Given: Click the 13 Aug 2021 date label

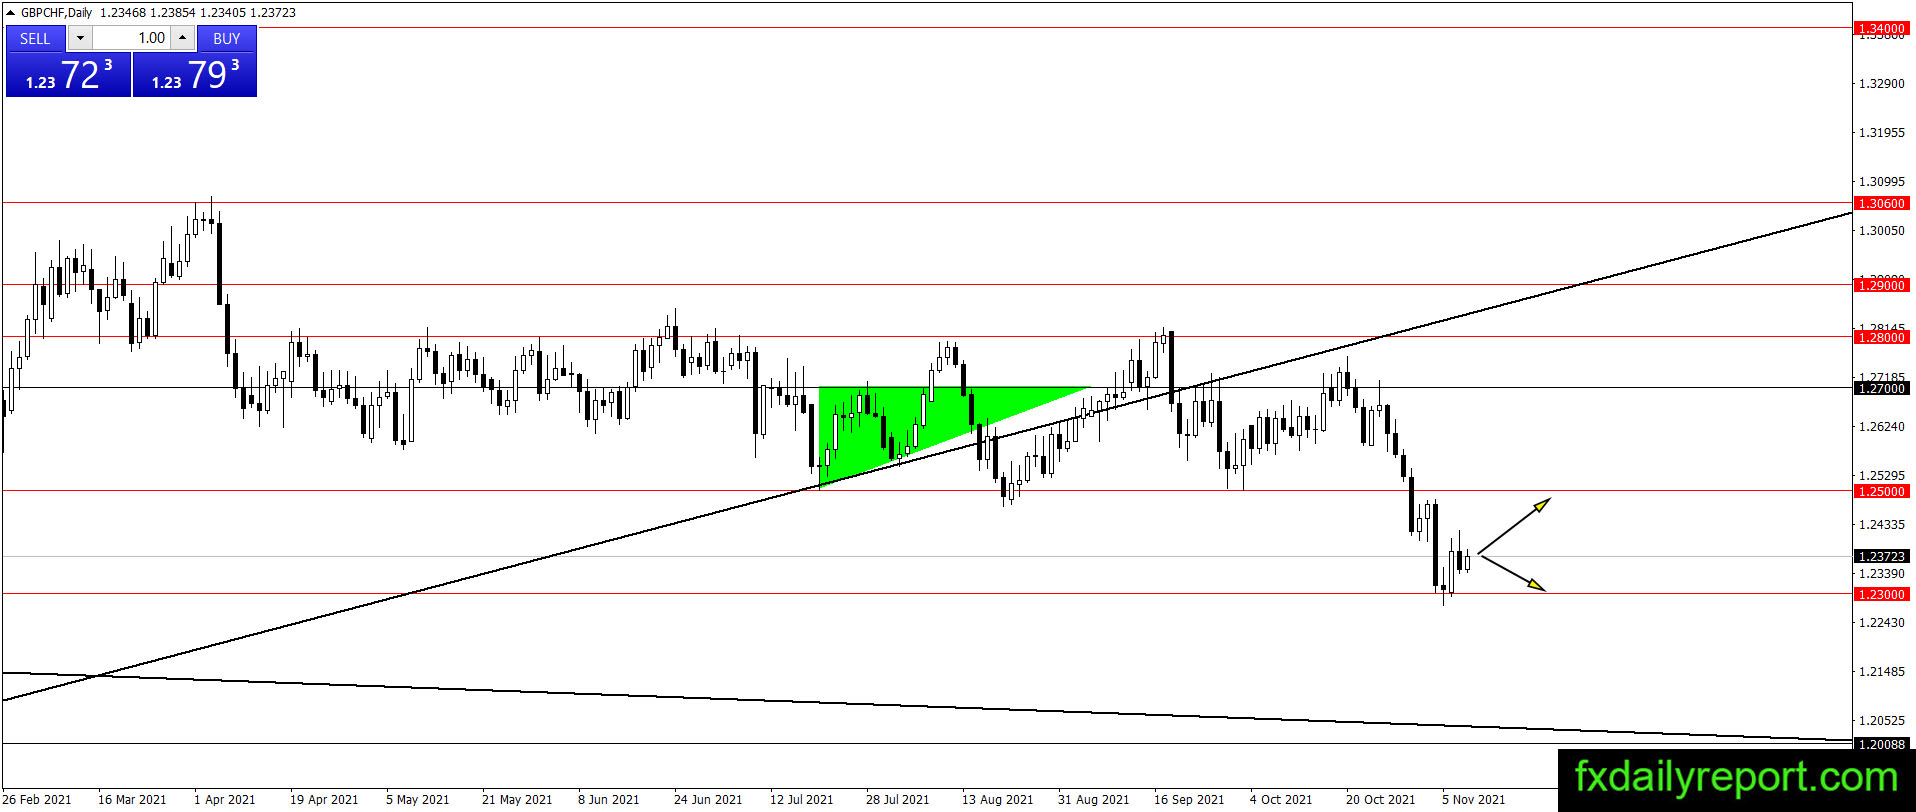Looking at the screenshot, I should point(998,799).
